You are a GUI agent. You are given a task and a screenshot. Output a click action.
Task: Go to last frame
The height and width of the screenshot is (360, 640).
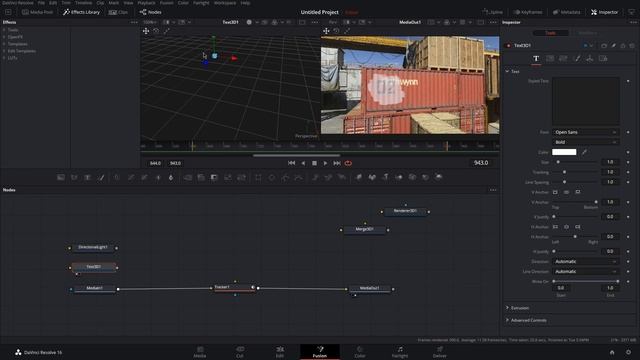coord(337,163)
